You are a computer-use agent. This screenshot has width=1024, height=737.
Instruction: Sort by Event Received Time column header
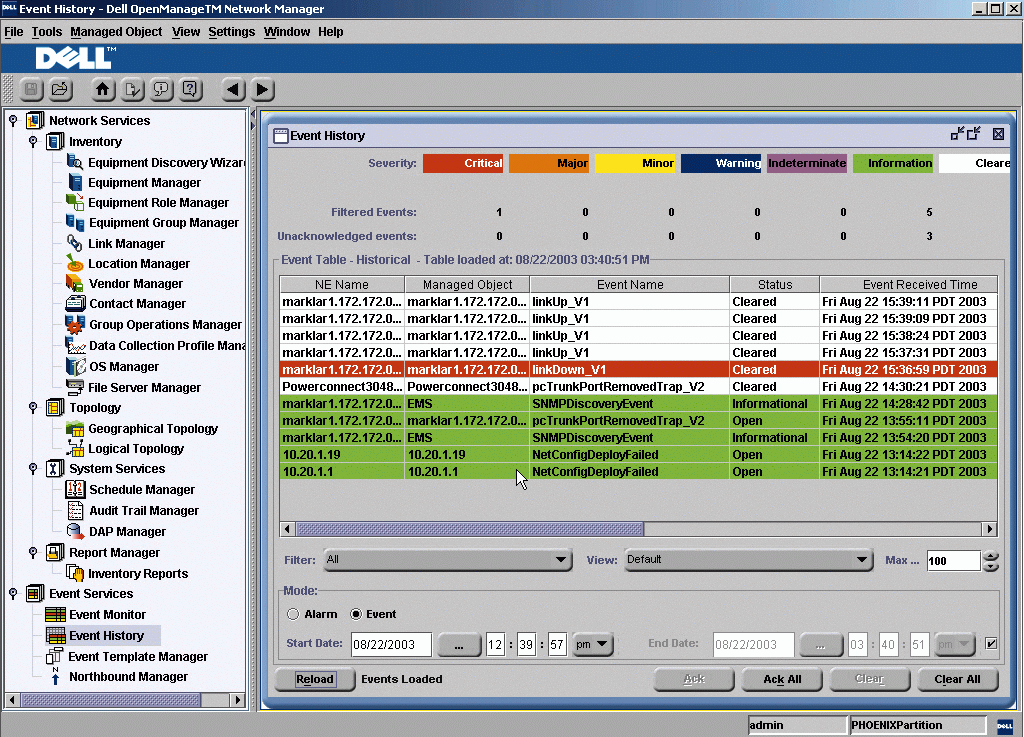point(909,285)
